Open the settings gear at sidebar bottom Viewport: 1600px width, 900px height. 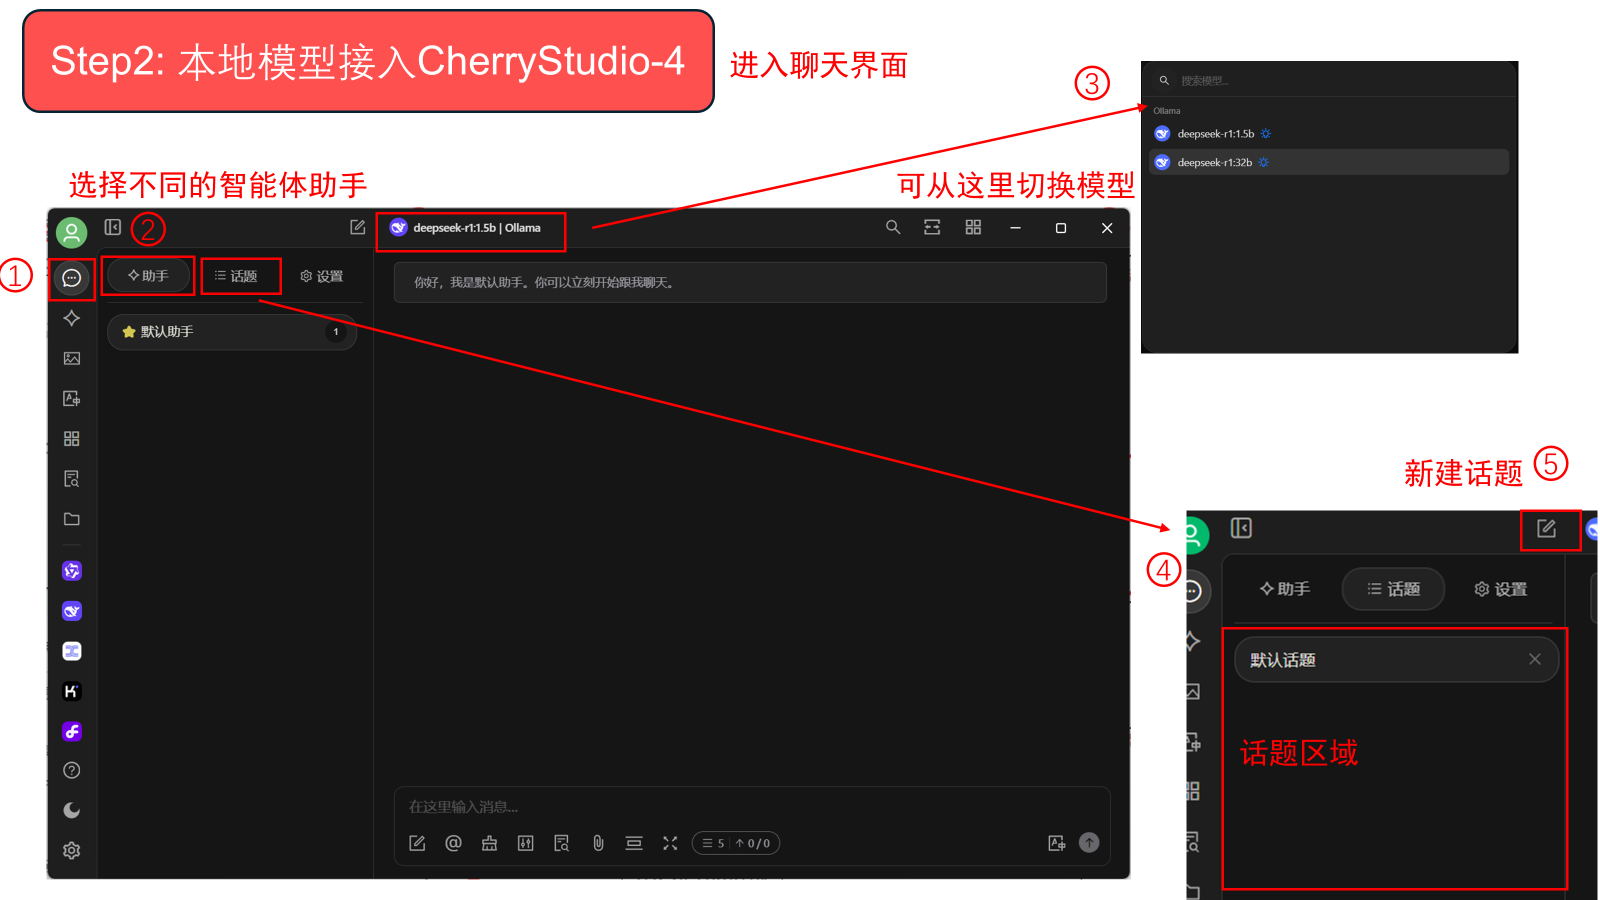(x=72, y=850)
